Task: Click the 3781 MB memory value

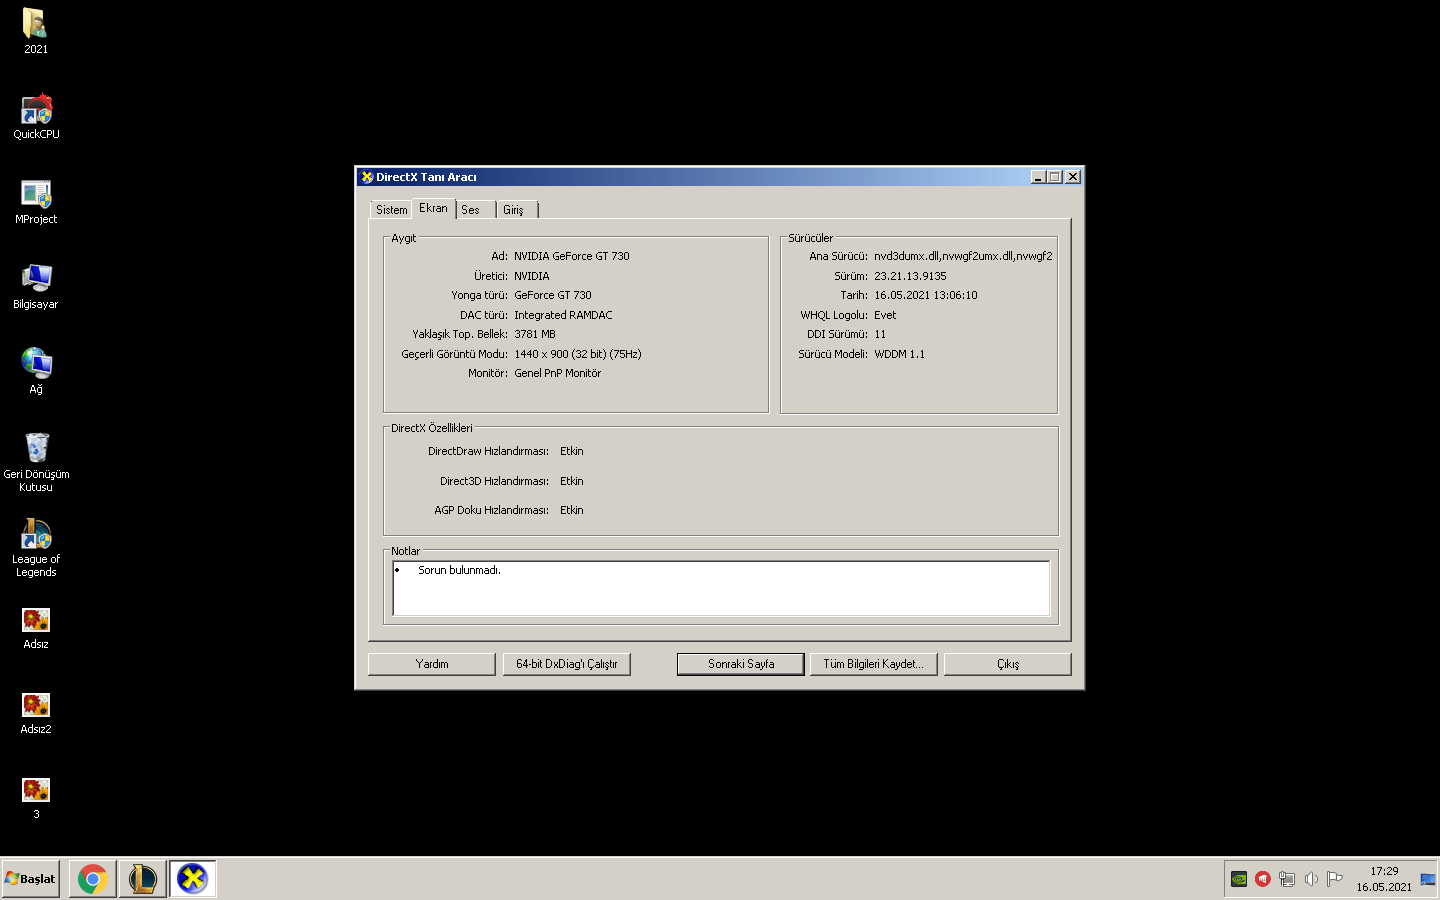Action: tap(535, 334)
